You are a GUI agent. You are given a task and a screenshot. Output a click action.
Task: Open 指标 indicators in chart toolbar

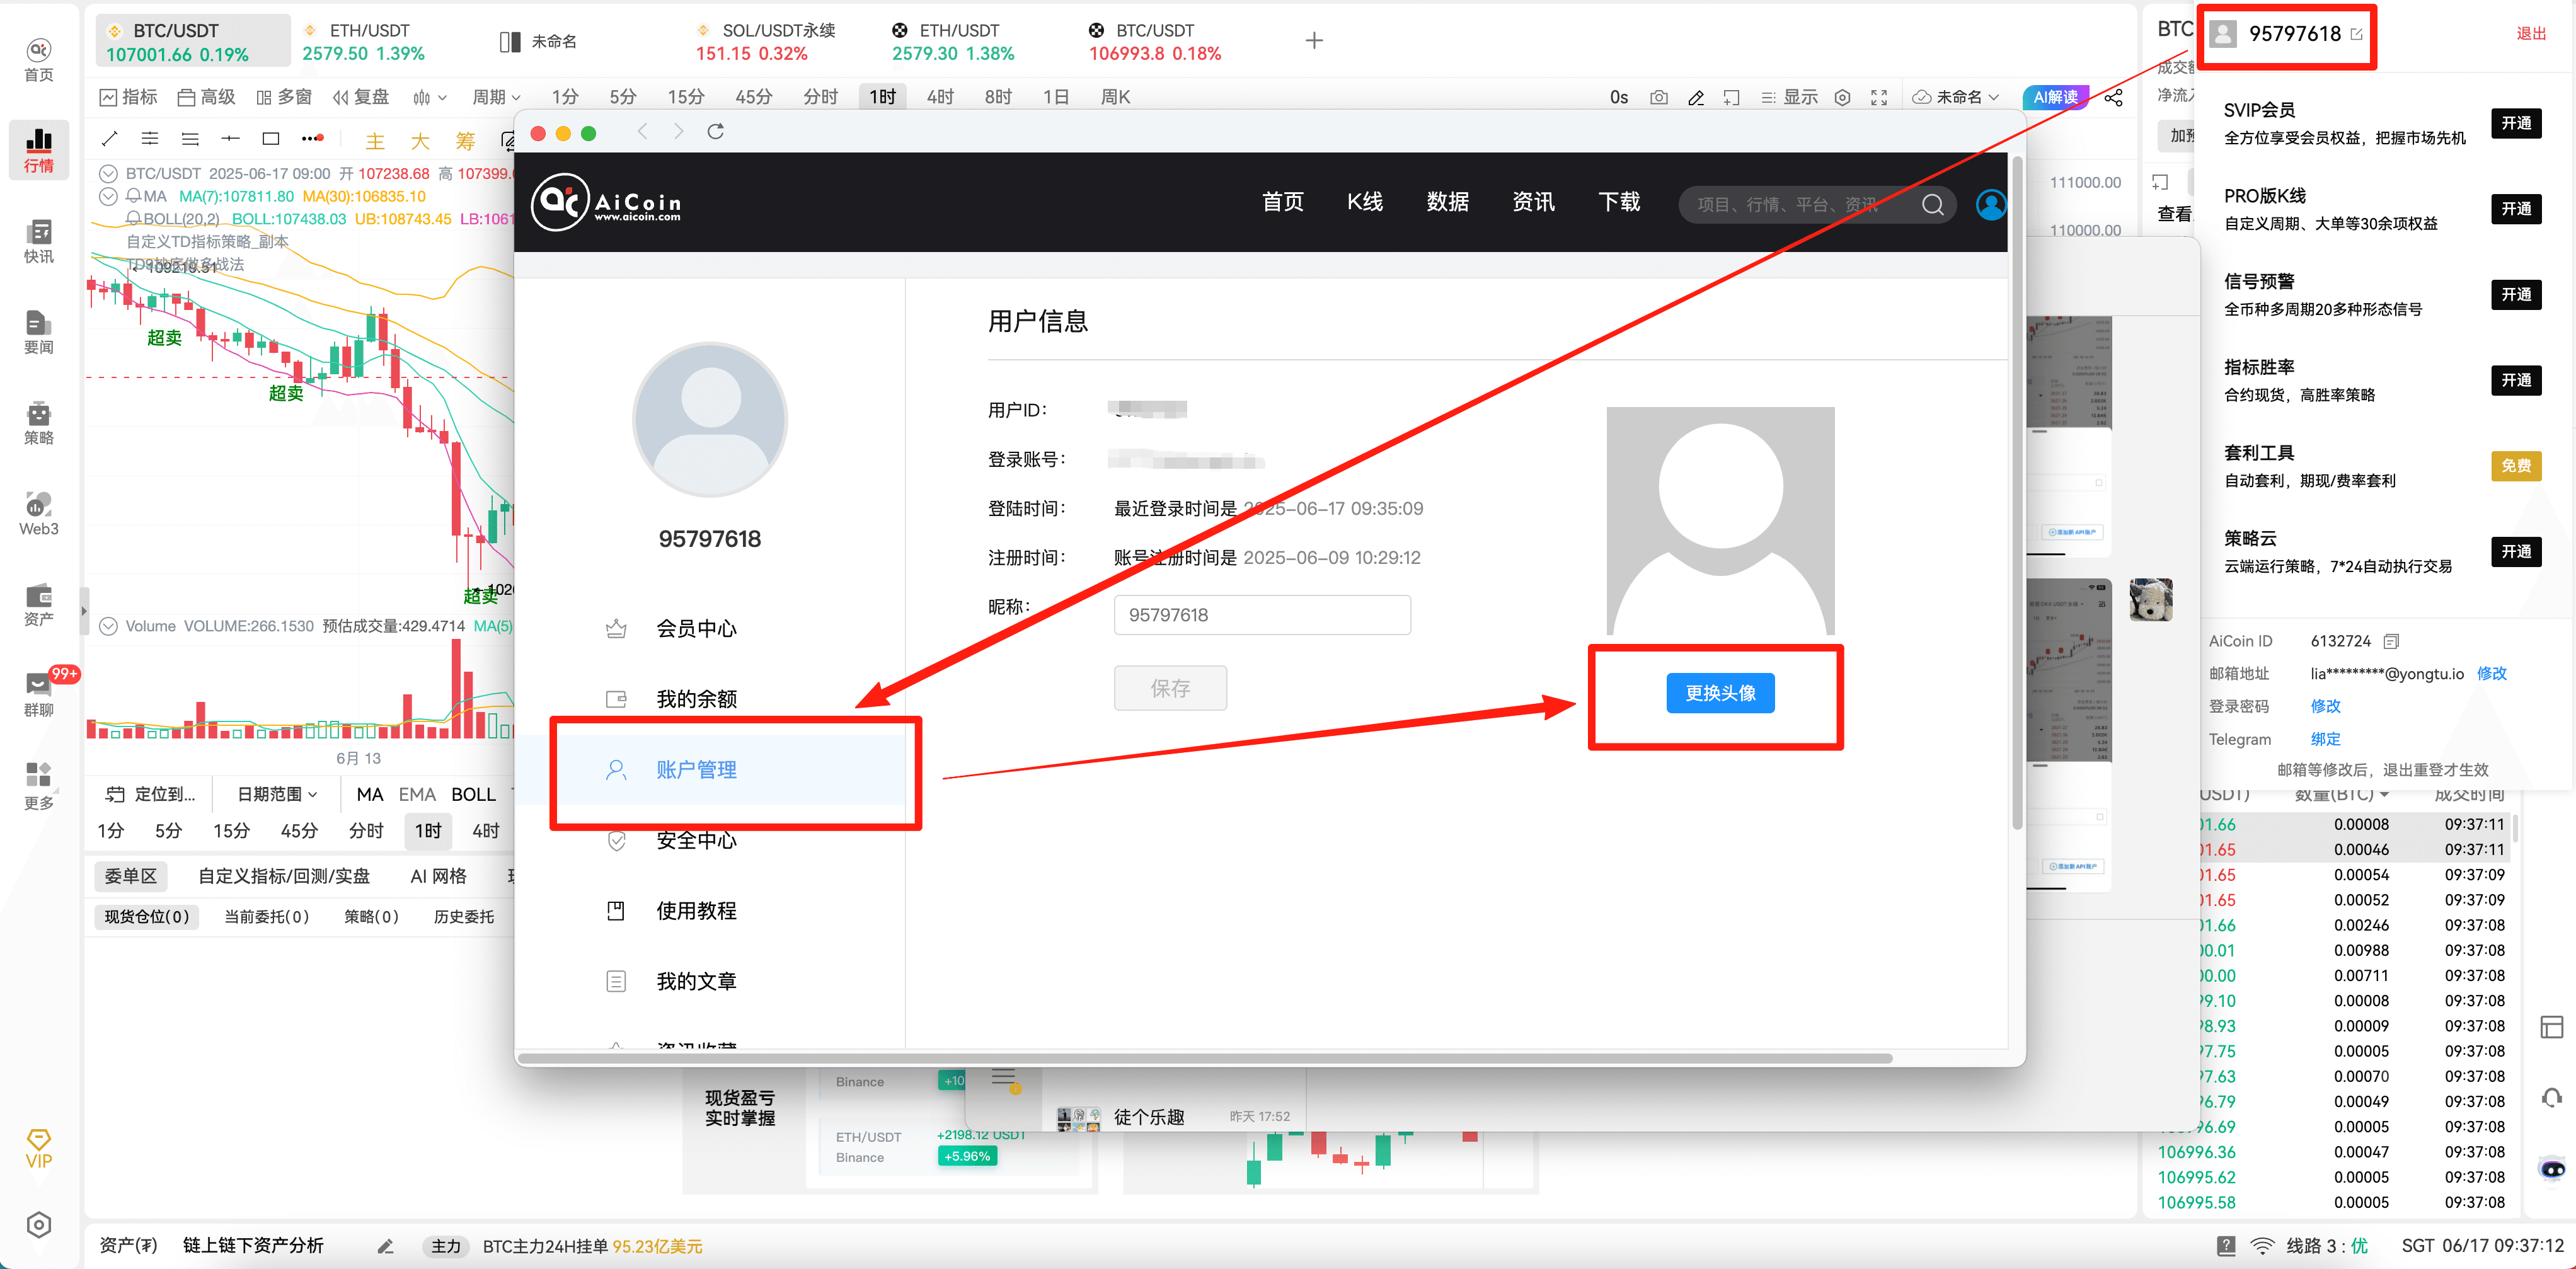(x=129, y=97)
